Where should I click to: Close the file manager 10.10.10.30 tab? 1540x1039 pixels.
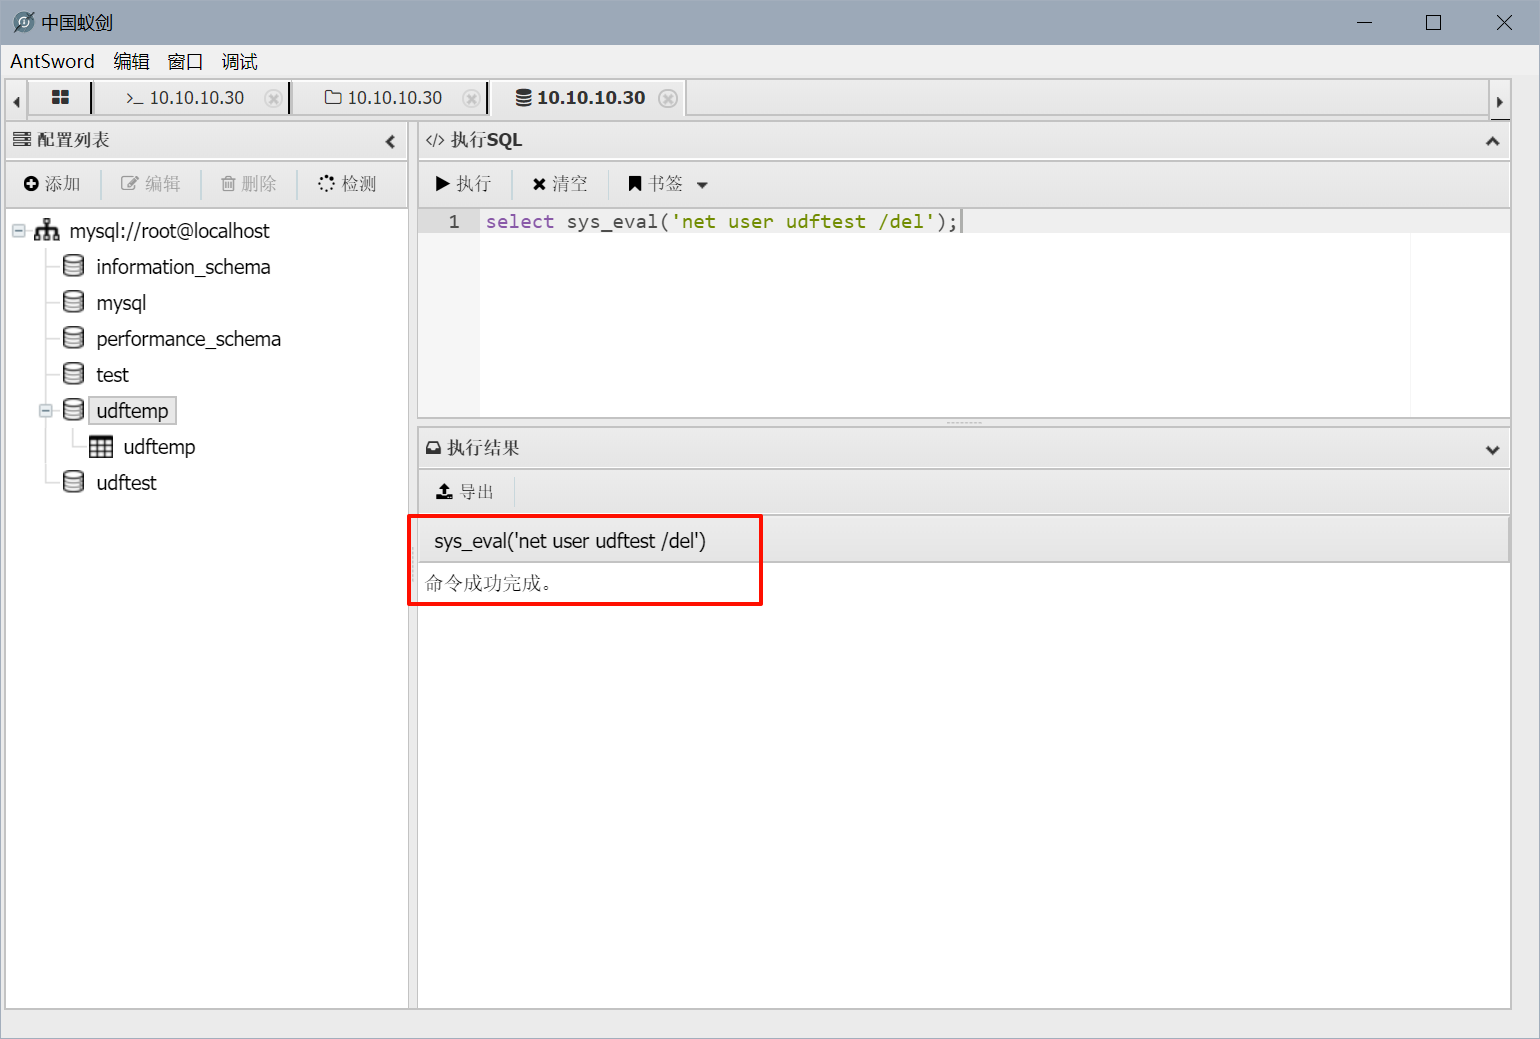[x=470, y=98]
